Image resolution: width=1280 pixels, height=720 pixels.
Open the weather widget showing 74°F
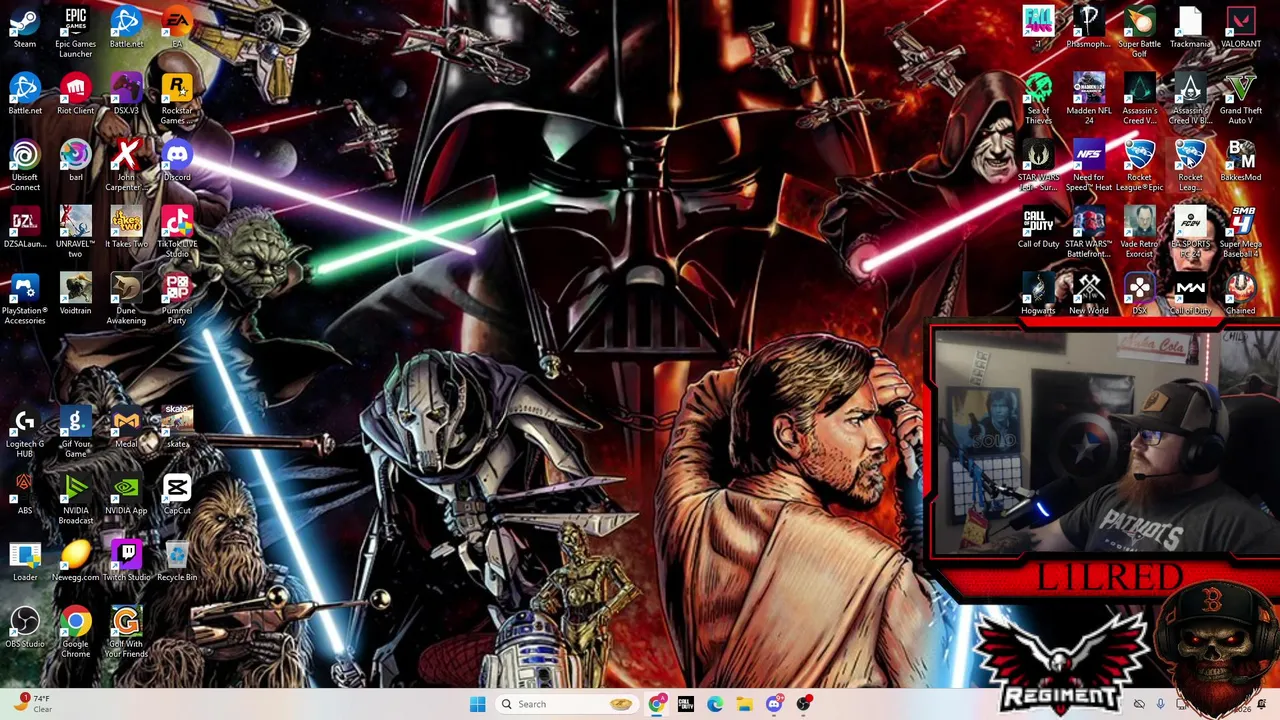pos(33,704)
